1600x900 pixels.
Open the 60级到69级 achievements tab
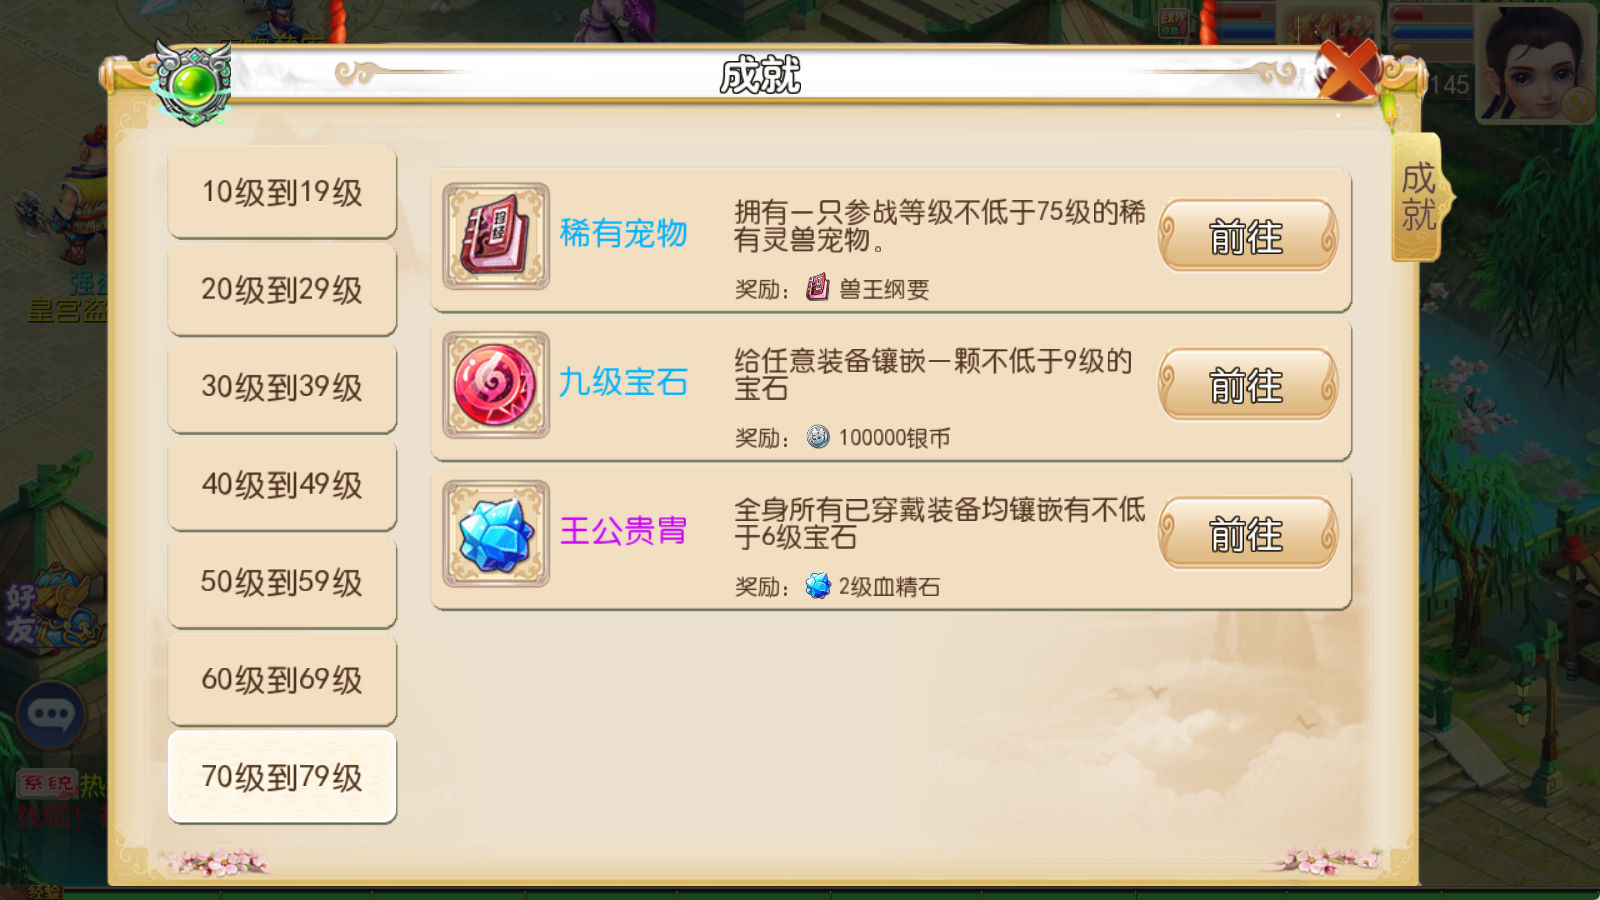282,680
